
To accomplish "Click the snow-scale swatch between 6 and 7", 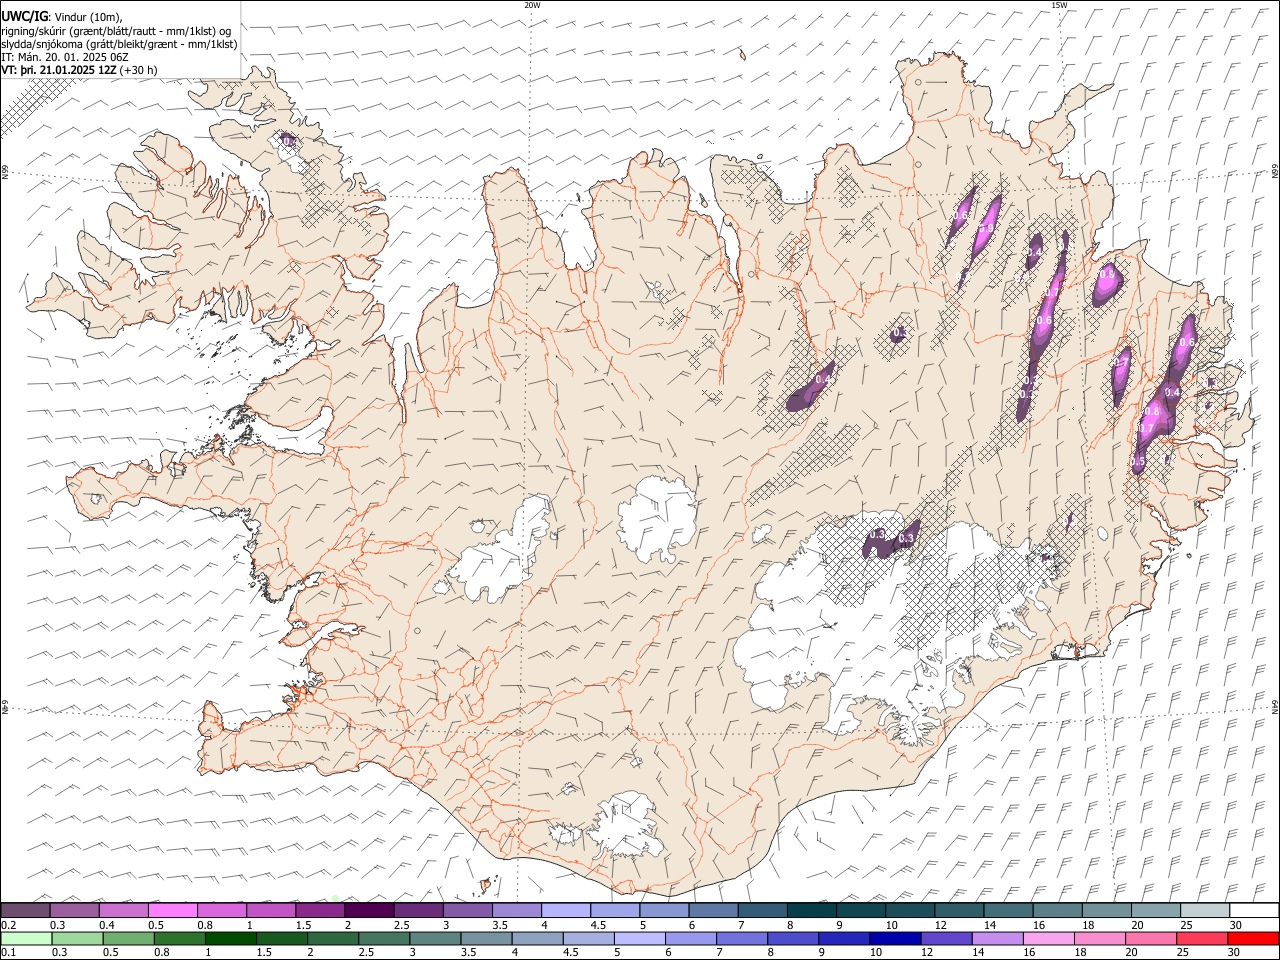I will 713,910.
